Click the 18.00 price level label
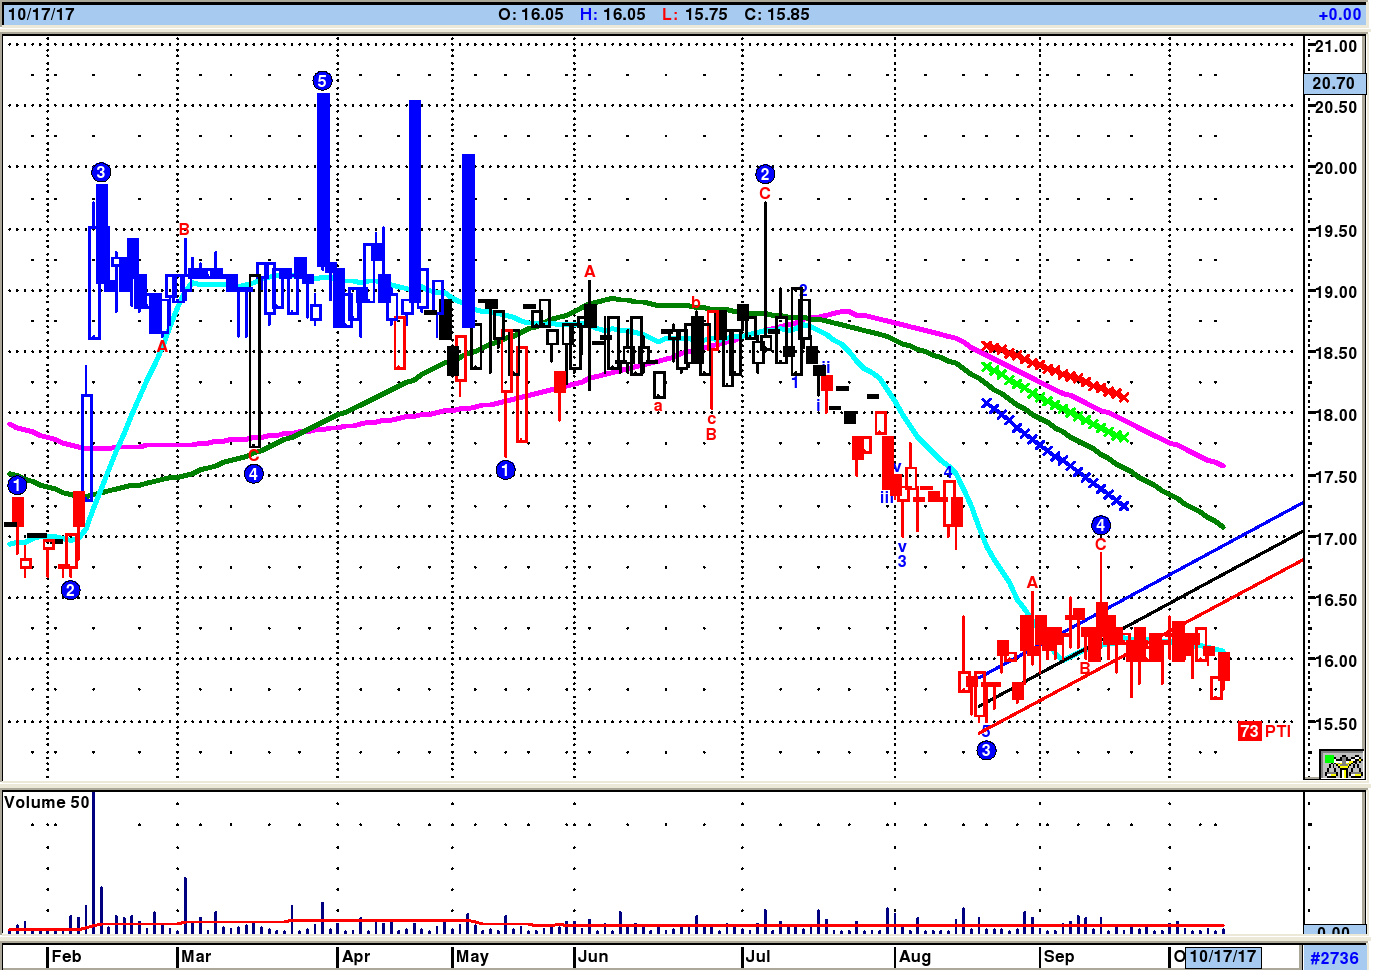1400x970 pixels. [1336, 416]
